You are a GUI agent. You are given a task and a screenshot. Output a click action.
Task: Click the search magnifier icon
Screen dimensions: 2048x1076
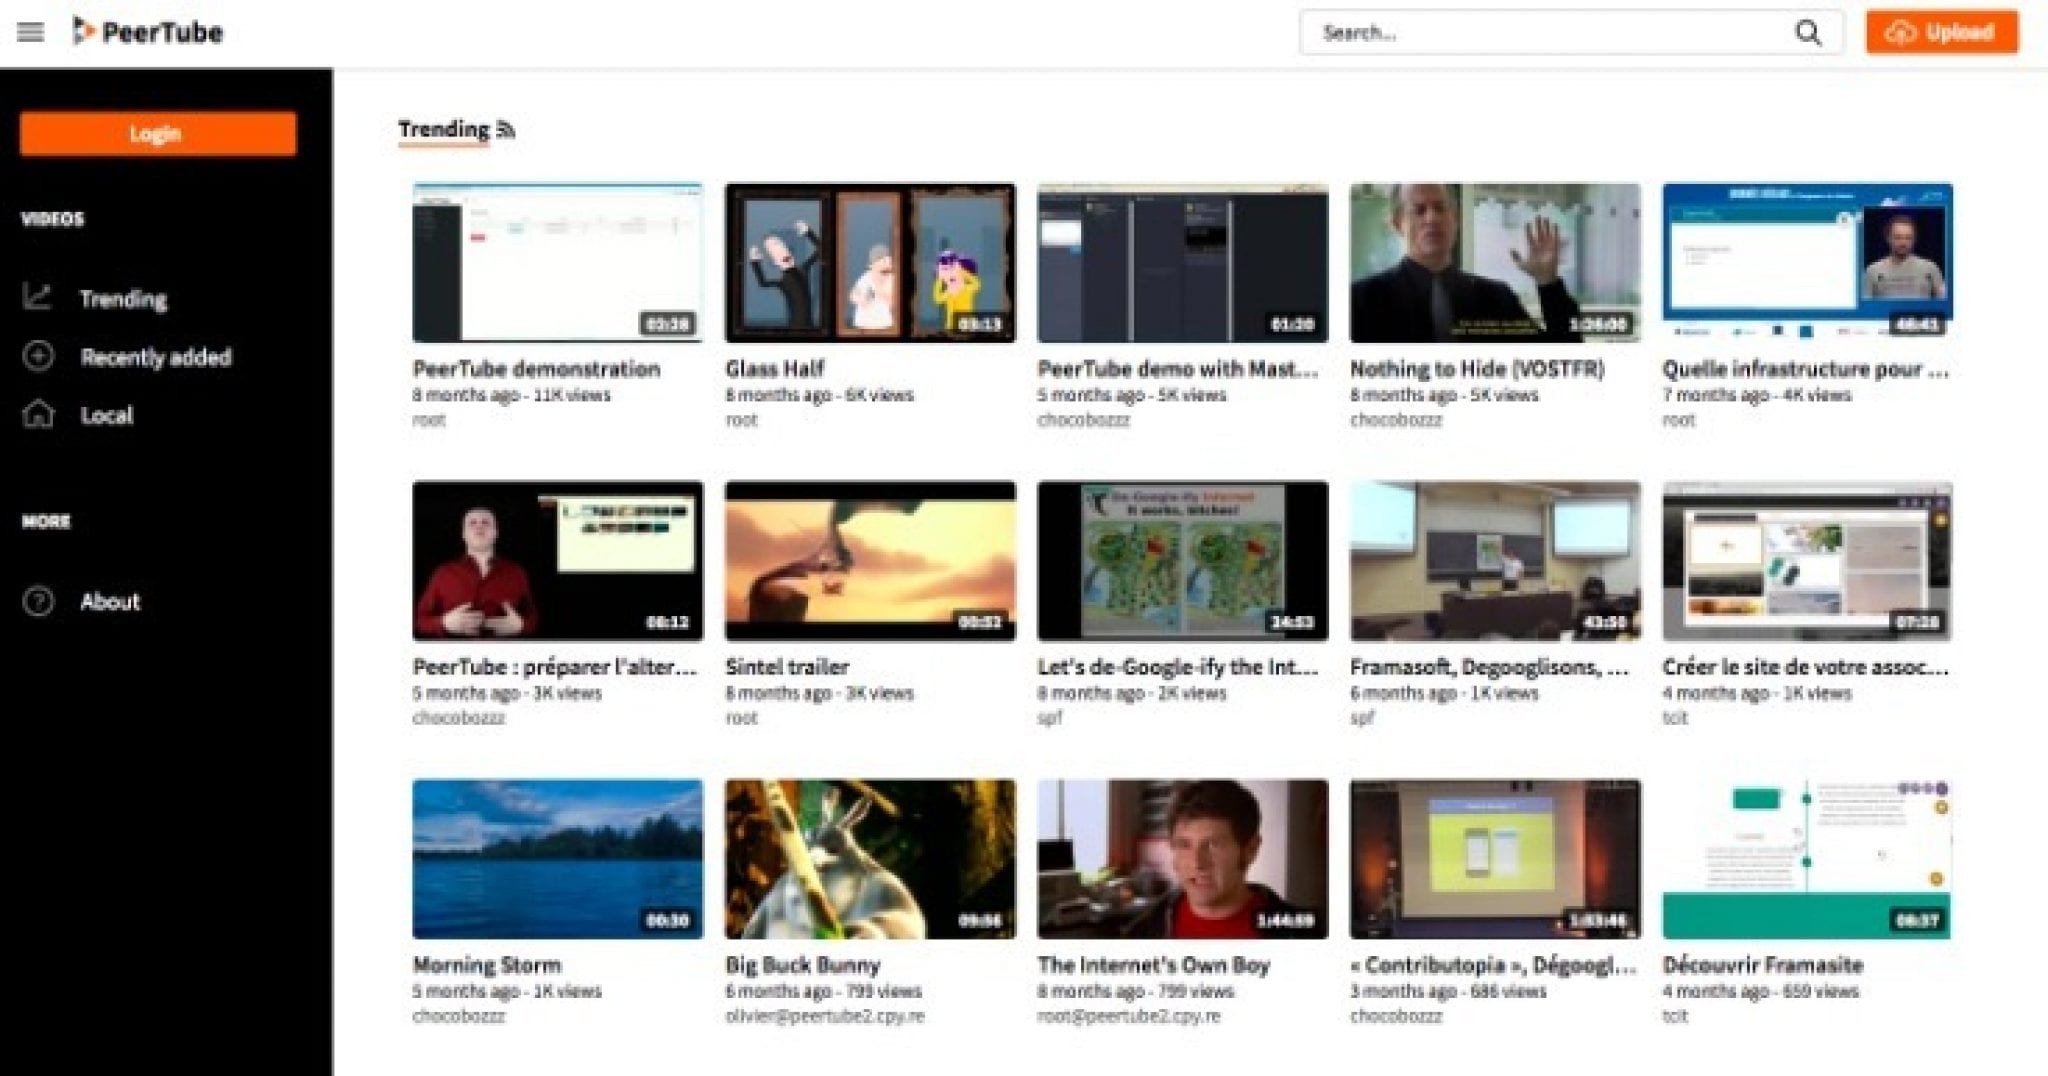point(1807,33)
